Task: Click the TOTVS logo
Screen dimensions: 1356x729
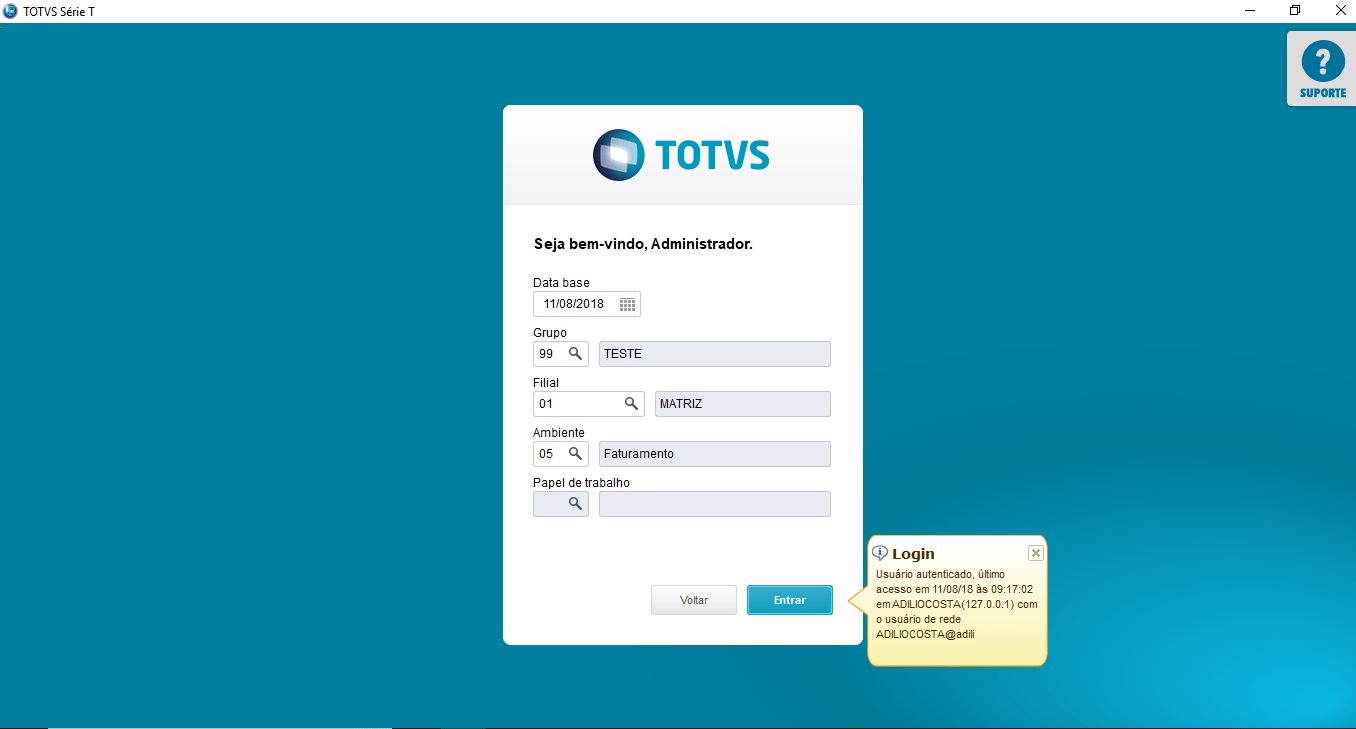Action: (x=681, y=155)
